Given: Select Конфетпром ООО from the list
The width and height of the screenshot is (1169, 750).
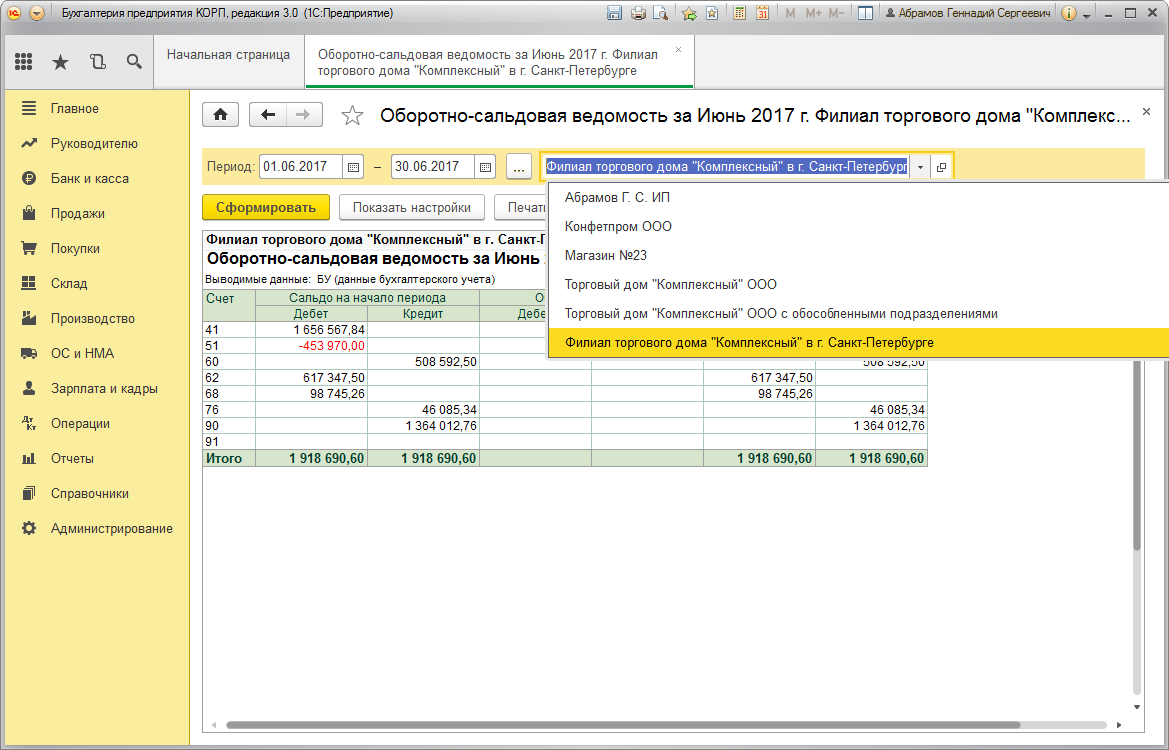Looking at the screenshot, I should [859, 227].
